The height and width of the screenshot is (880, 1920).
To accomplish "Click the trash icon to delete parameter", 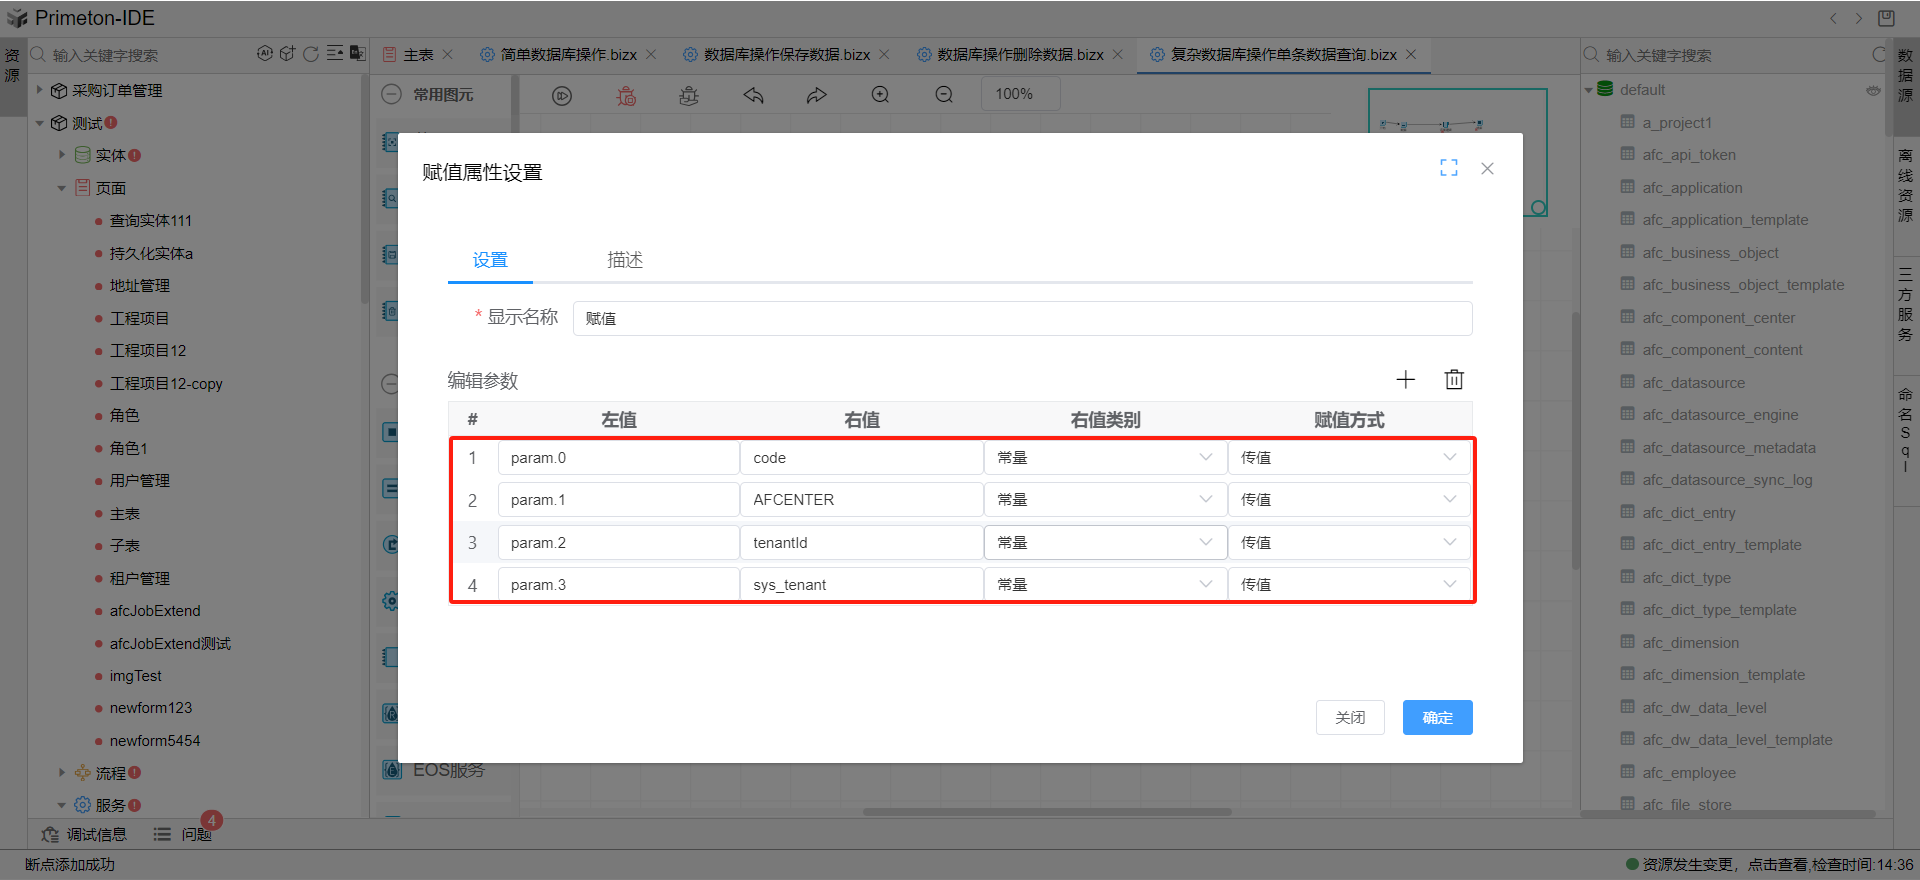I will point(1454,380).
